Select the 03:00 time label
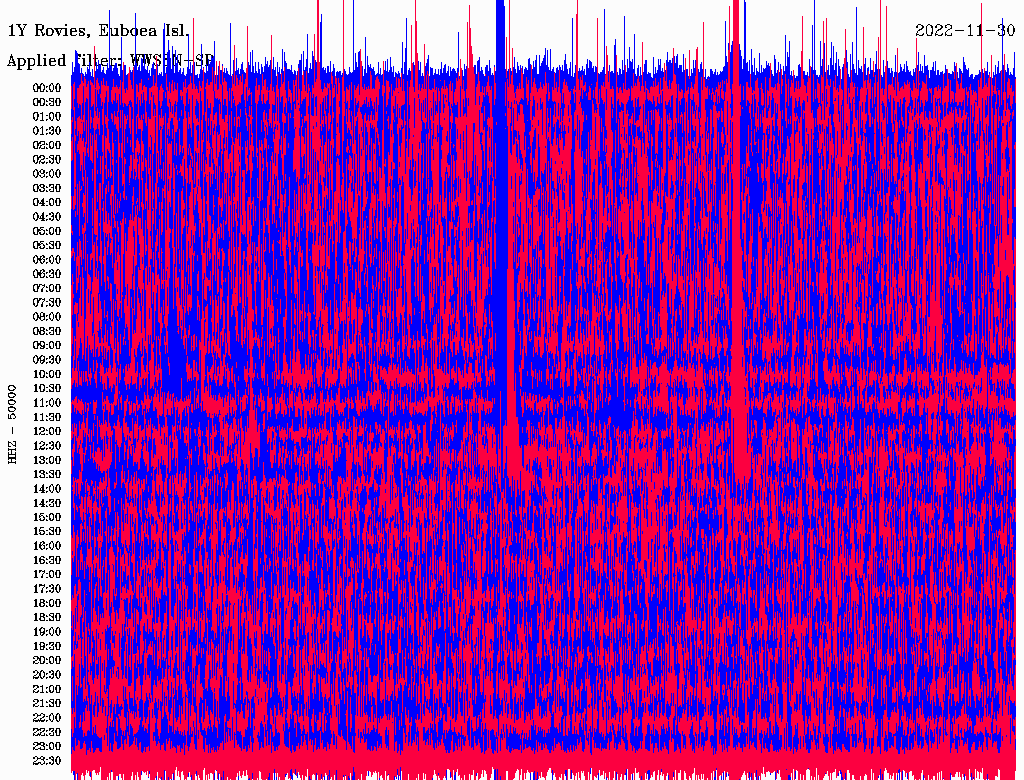 click(x=47, y=174)
